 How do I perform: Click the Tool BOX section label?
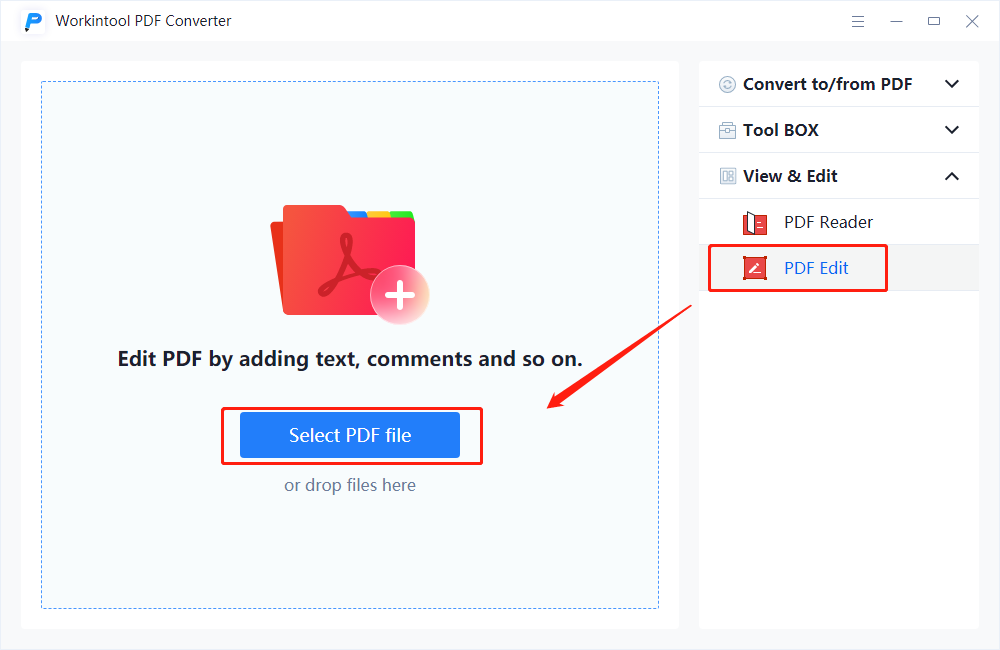click(781, 130)
